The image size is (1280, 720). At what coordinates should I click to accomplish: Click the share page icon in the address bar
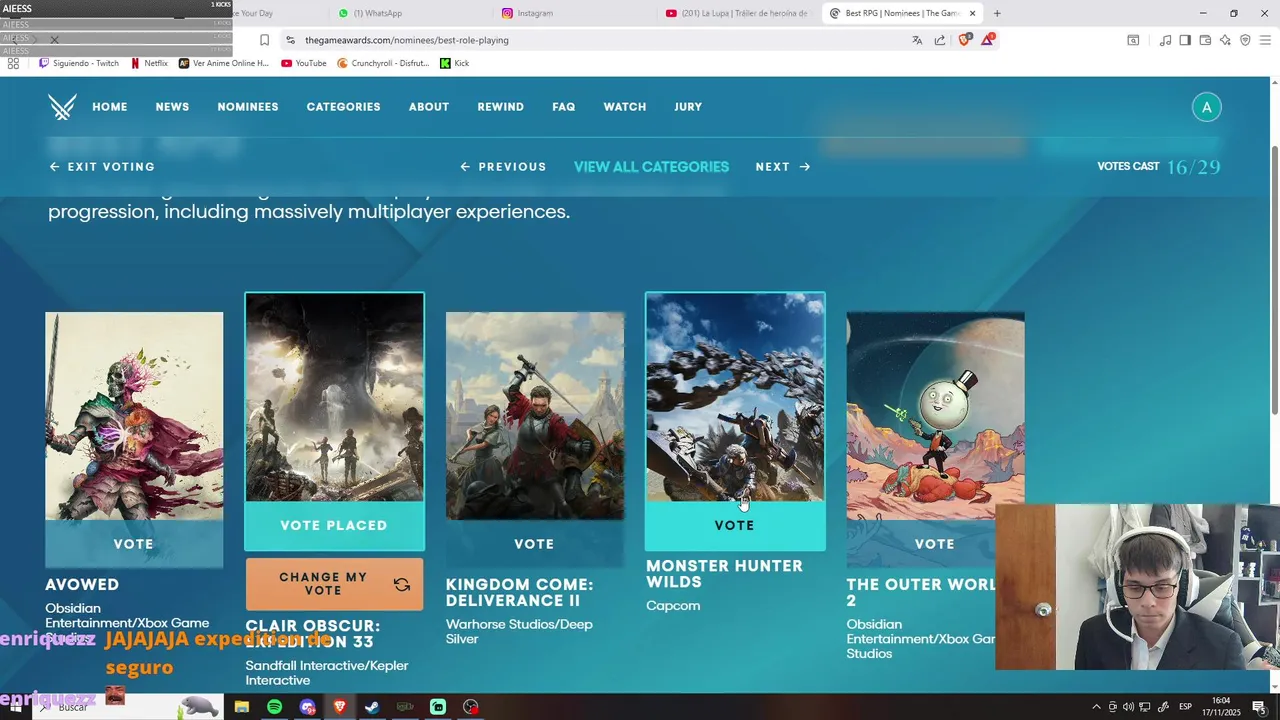click(x=940, y=40)
